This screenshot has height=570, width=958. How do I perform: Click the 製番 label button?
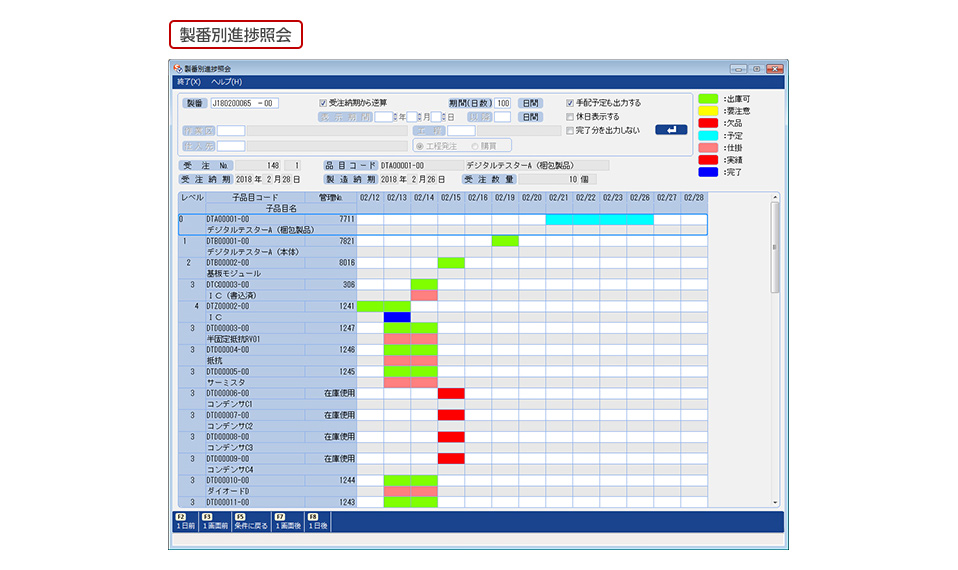pos(194,103)
